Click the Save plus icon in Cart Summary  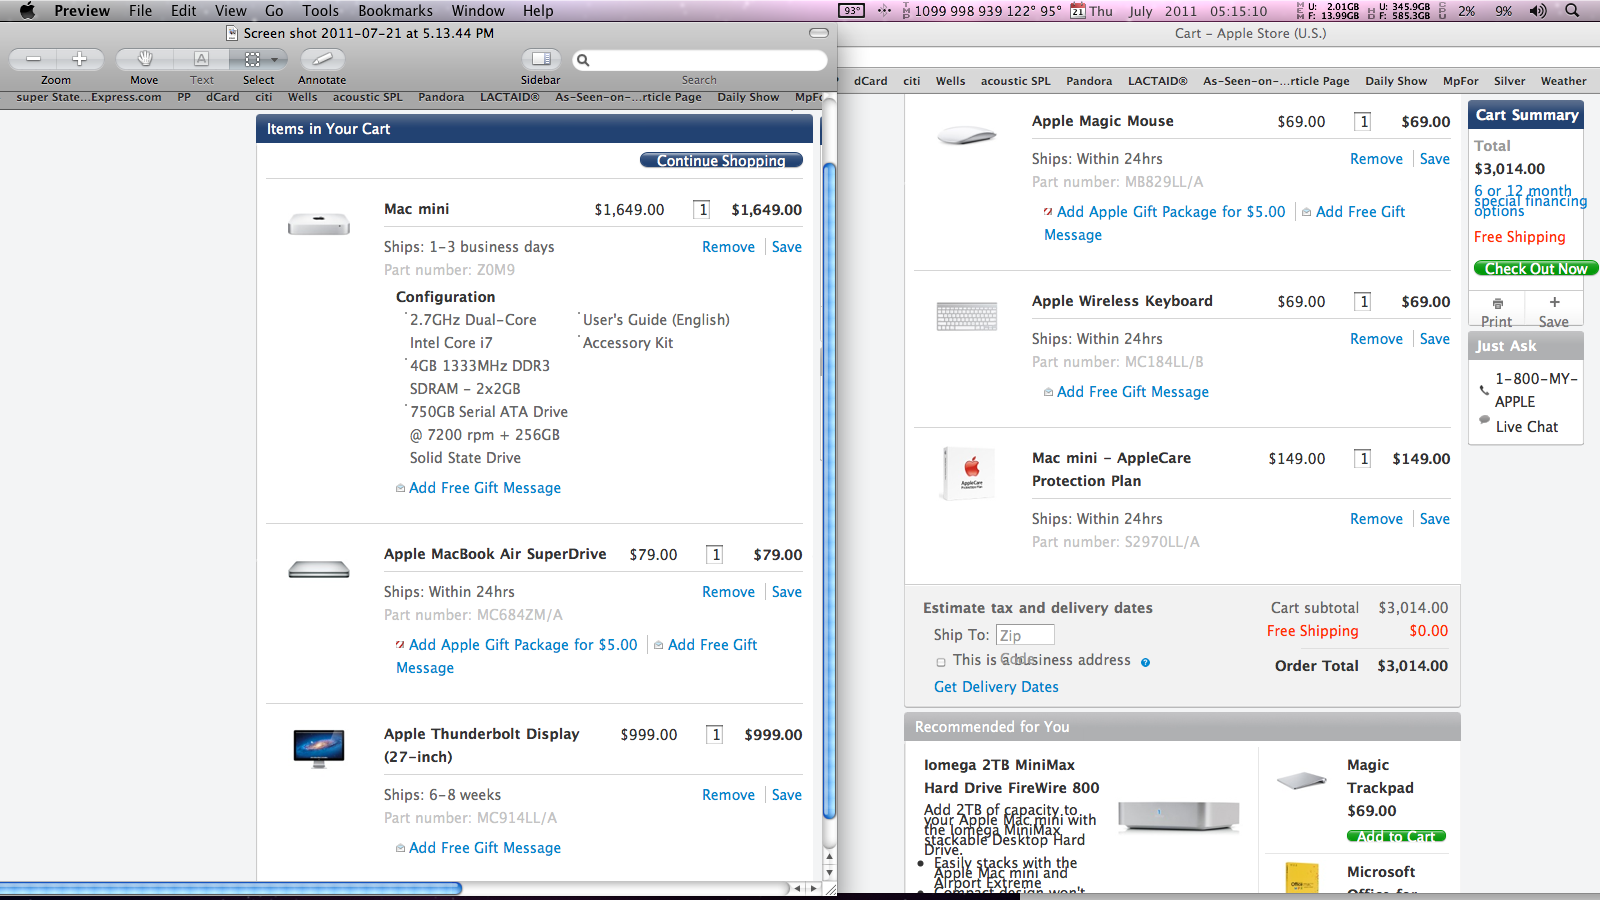click(1554, 302)
